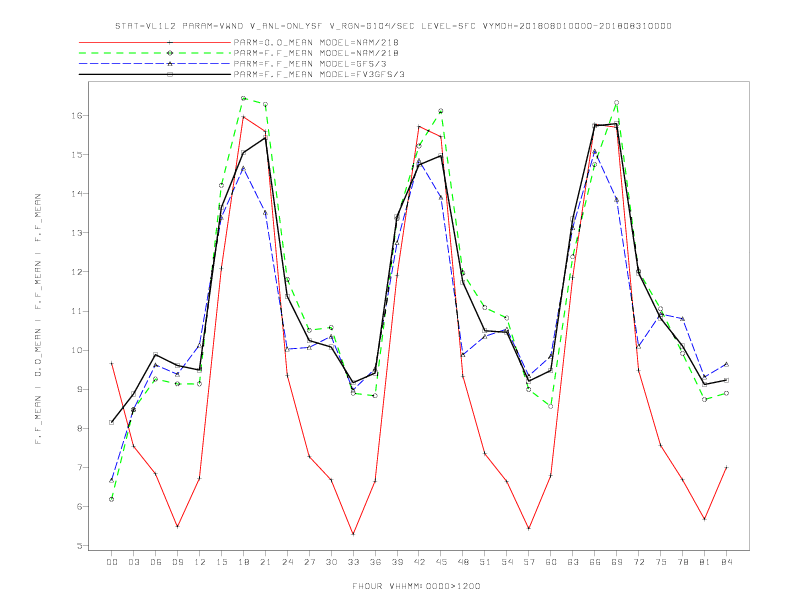This screenshot has width=792, height=612.
Task: Click y-axis tick label 9
Action: (79, 389)
